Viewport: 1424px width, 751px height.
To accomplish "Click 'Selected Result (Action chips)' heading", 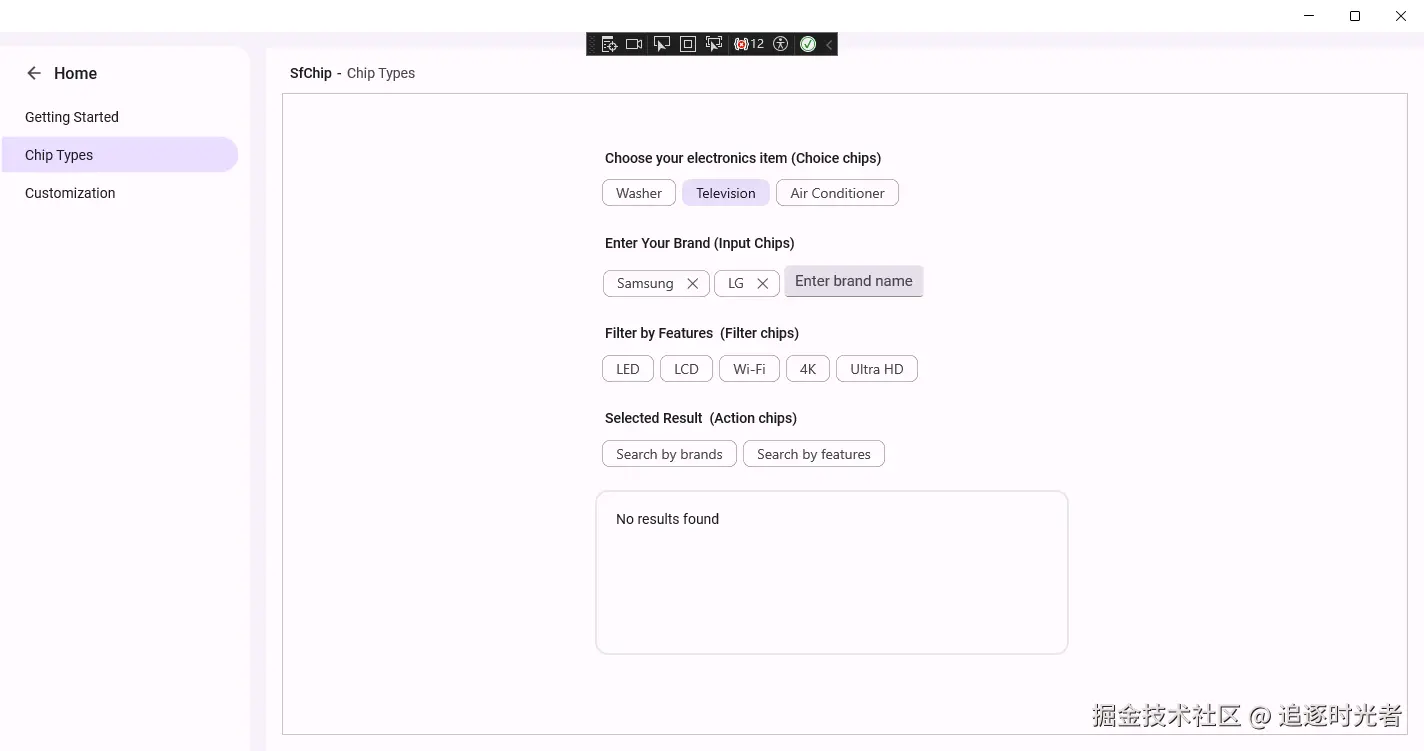I will 701,418.
